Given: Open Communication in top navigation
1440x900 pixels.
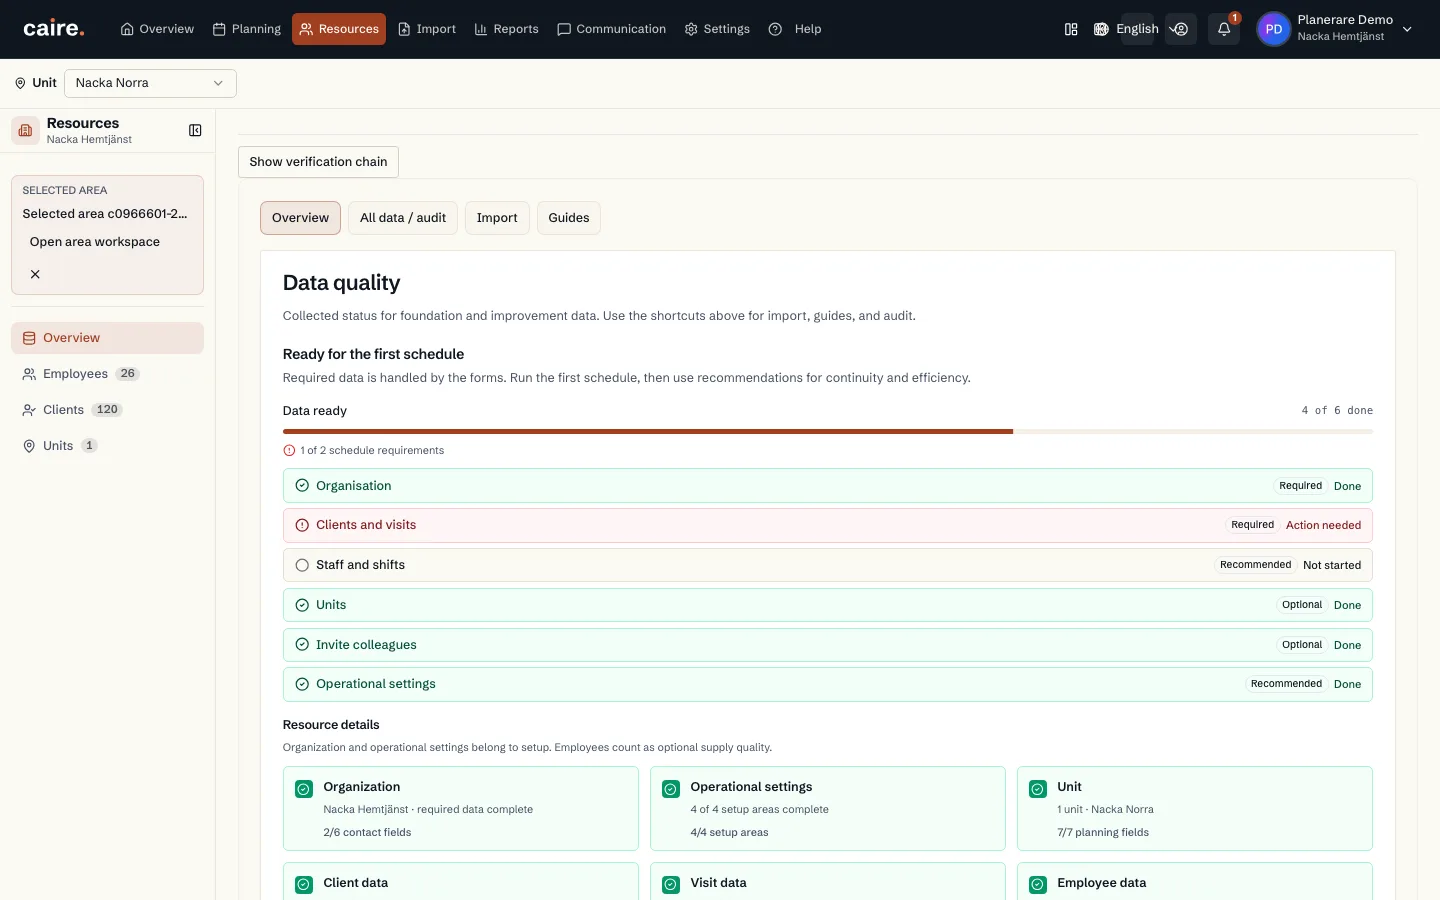Looking at the screenshot, I should [x=611, y=29].
